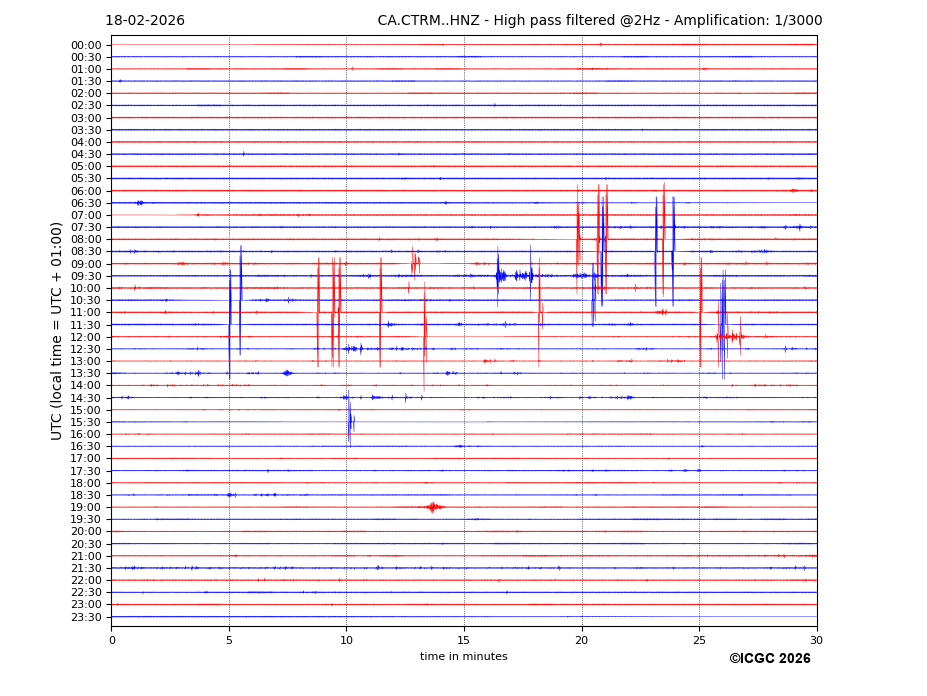The height and width of the screenshot is (696, 927).
Task: Click the blue burst on the 13:30 trace
Action: (287, 373)
